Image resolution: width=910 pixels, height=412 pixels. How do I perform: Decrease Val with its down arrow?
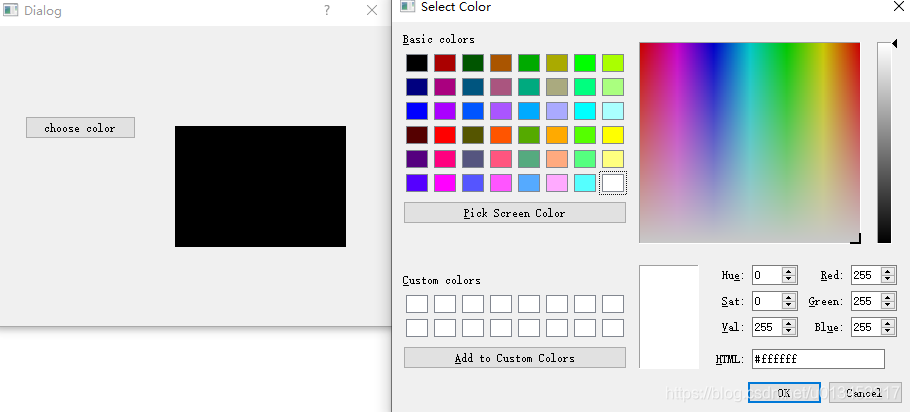788,332
